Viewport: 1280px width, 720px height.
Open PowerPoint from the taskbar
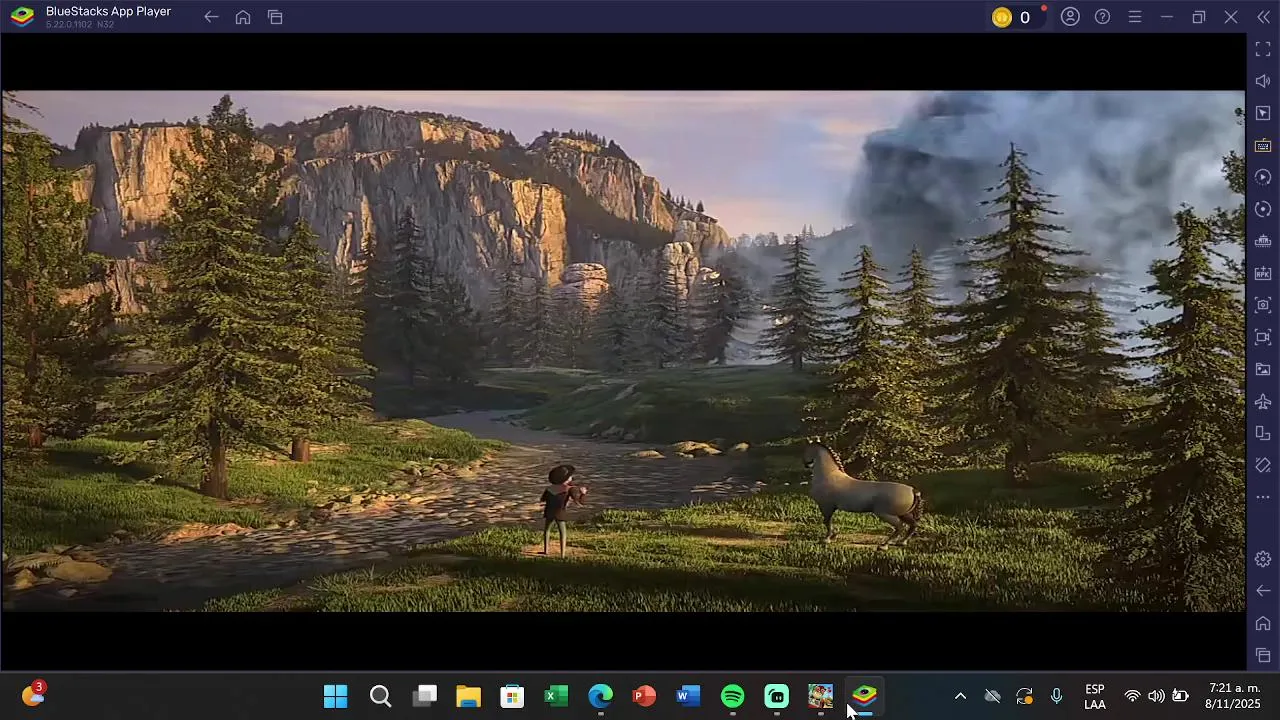point(644,696)
